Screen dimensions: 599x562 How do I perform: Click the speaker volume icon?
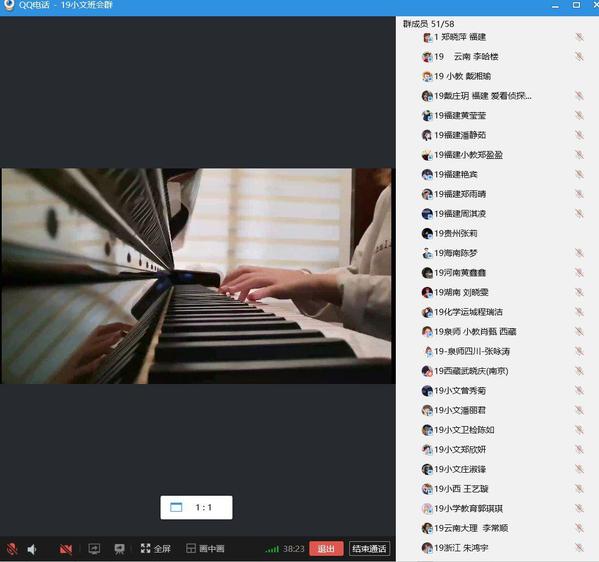tap(32, 549)
